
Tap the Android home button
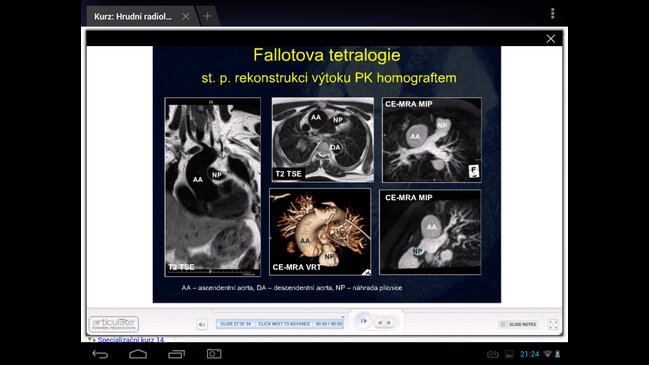click(x=138, y=354)
